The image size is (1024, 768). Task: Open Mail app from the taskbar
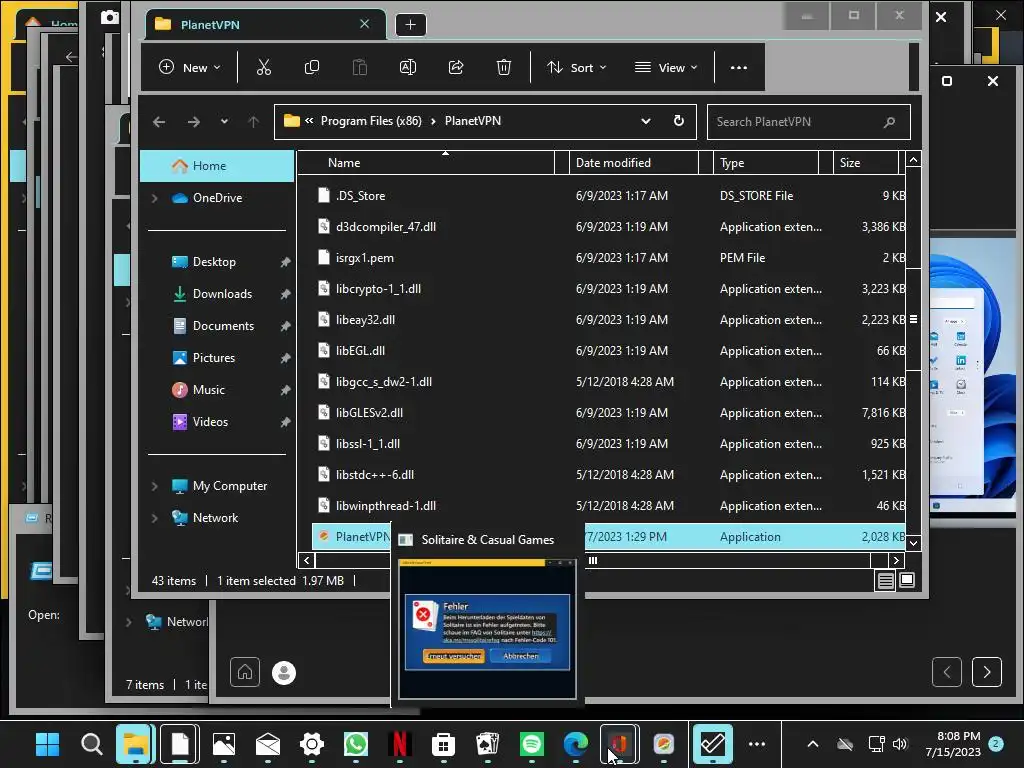pos(268,744)
